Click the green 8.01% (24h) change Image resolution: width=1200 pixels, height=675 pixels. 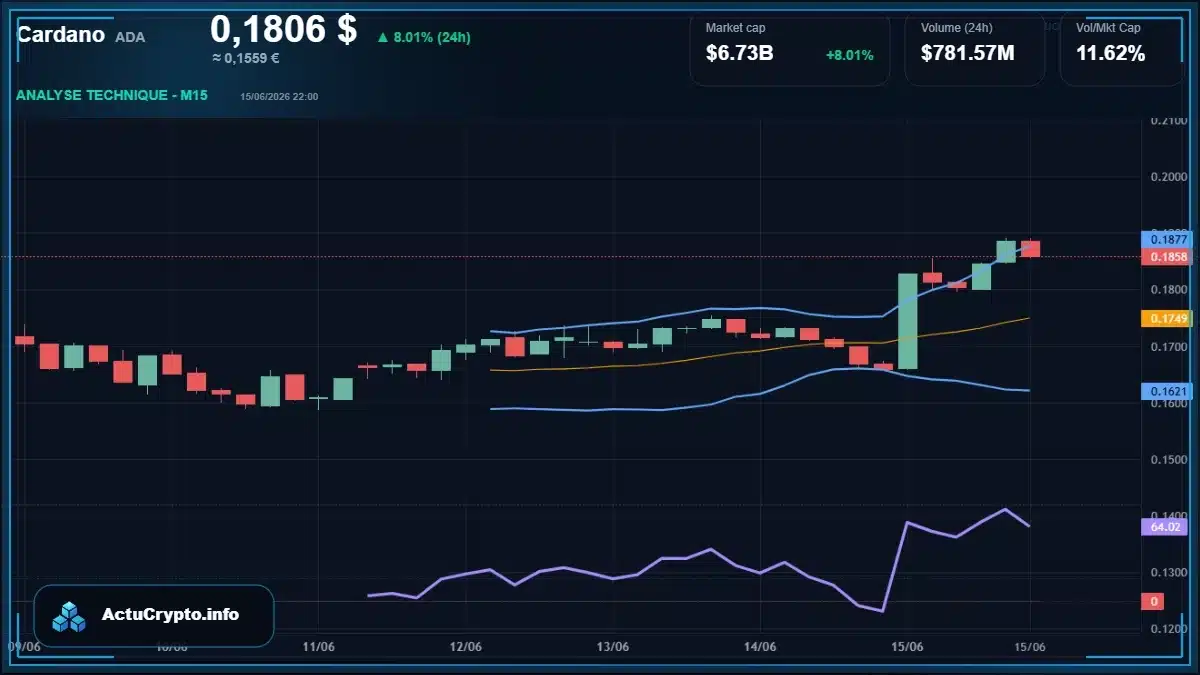(423, 37)
